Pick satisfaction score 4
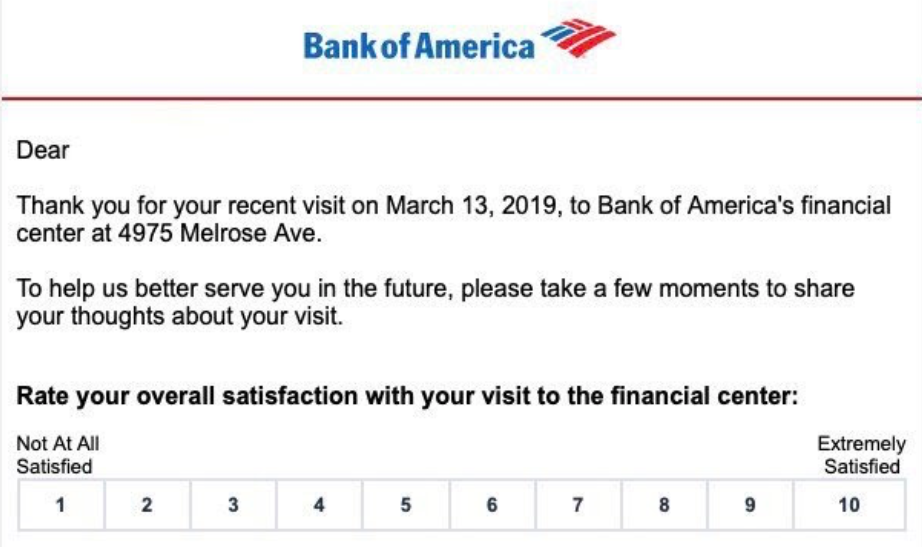This screenshot has height=550, width=924. [x=319, y=505]
